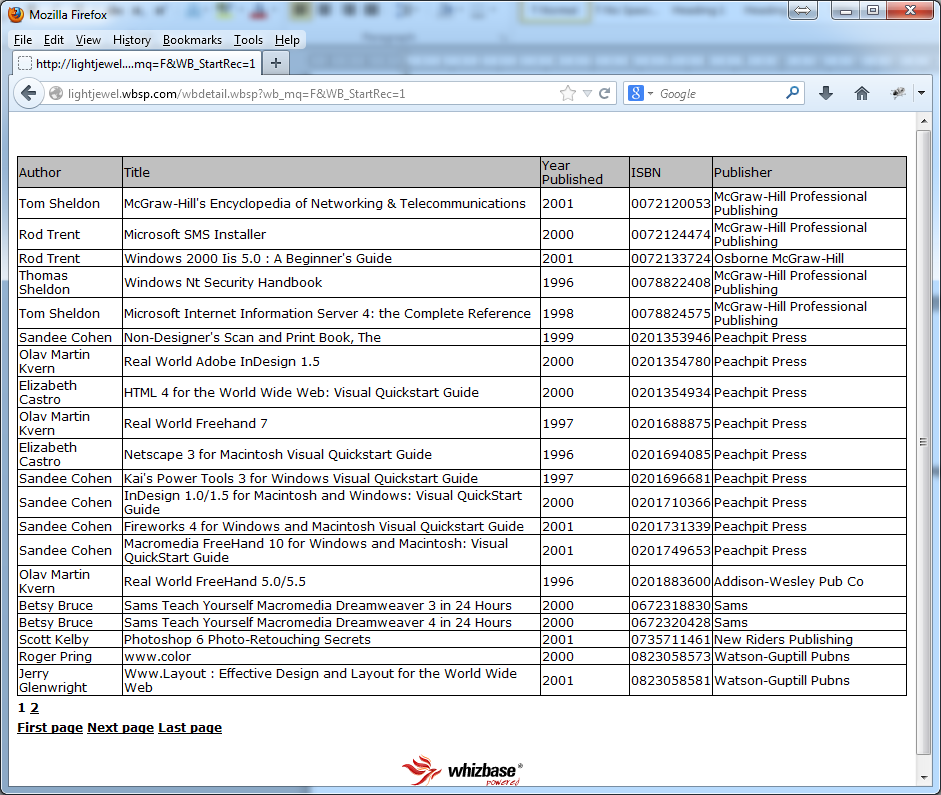Image resolution: width=941 pixels, height=795 pixels.
Task: Click Osborne McGraw-Hill publisher cell
Action: click(809, 258)
